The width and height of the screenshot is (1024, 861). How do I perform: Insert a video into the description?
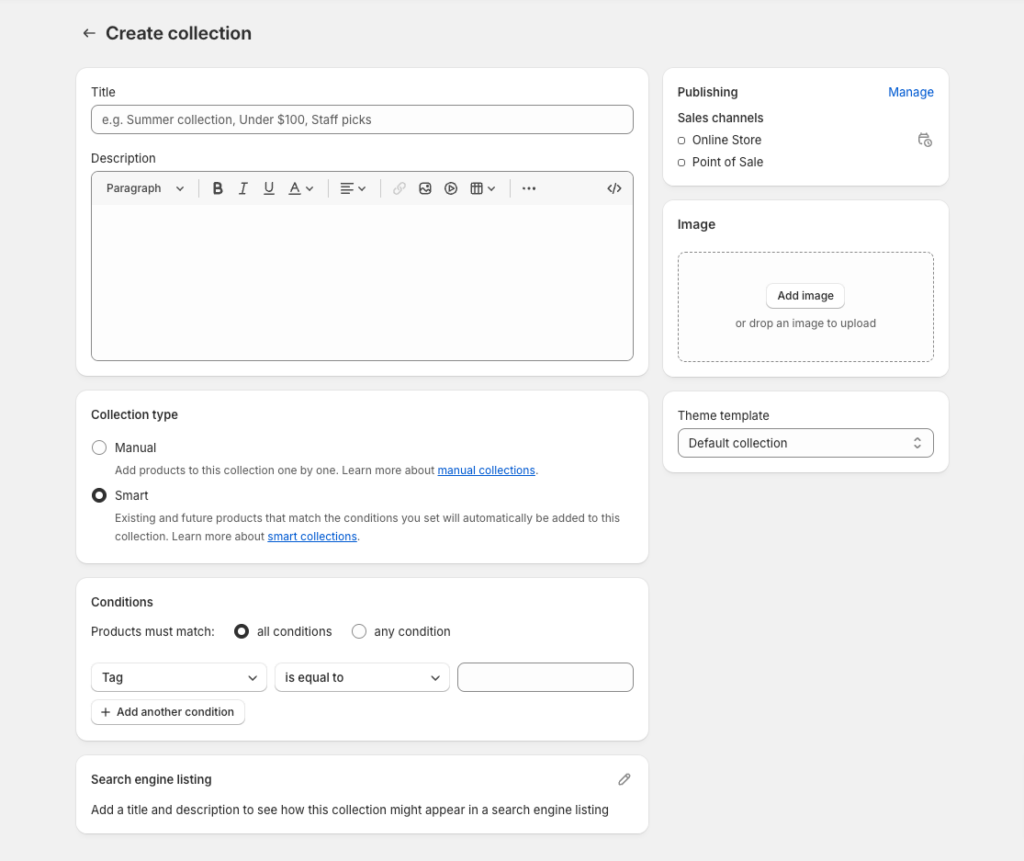[x=451, y=188]
